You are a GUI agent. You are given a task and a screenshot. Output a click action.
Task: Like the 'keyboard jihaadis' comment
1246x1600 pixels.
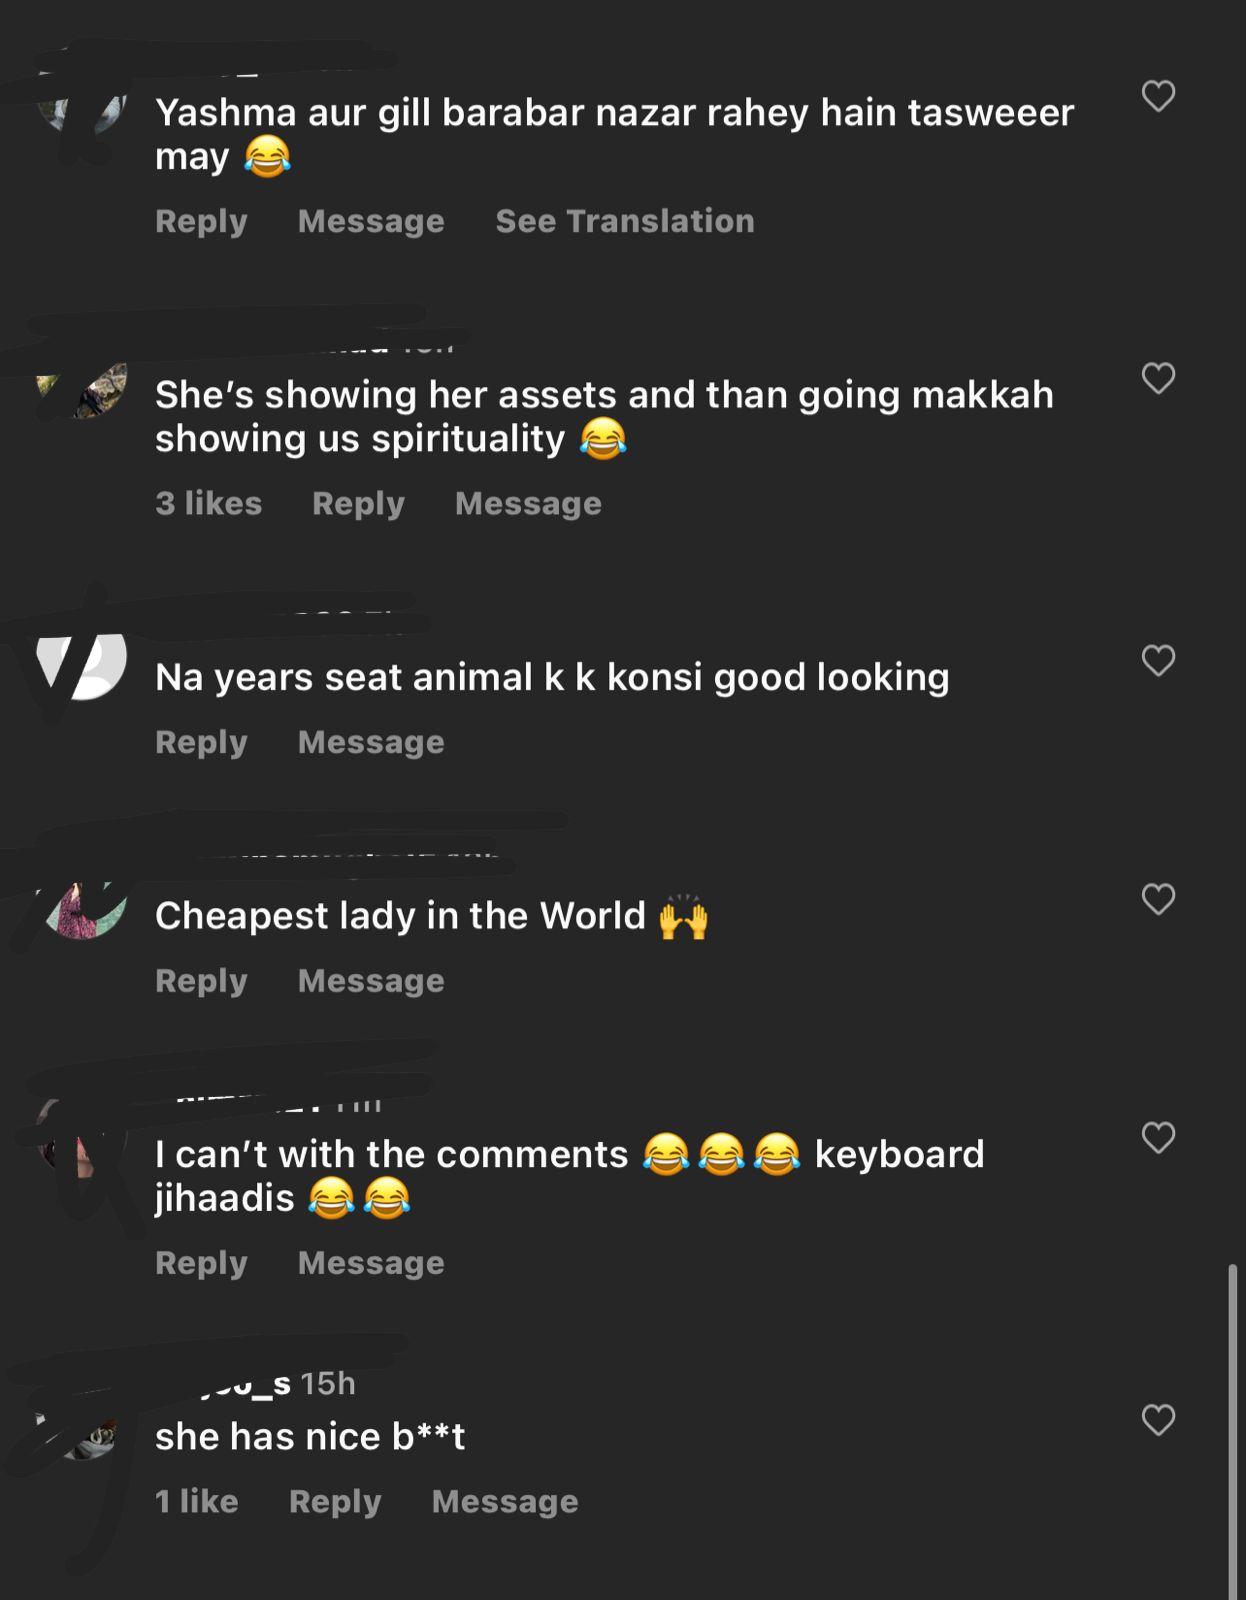1158,1137
